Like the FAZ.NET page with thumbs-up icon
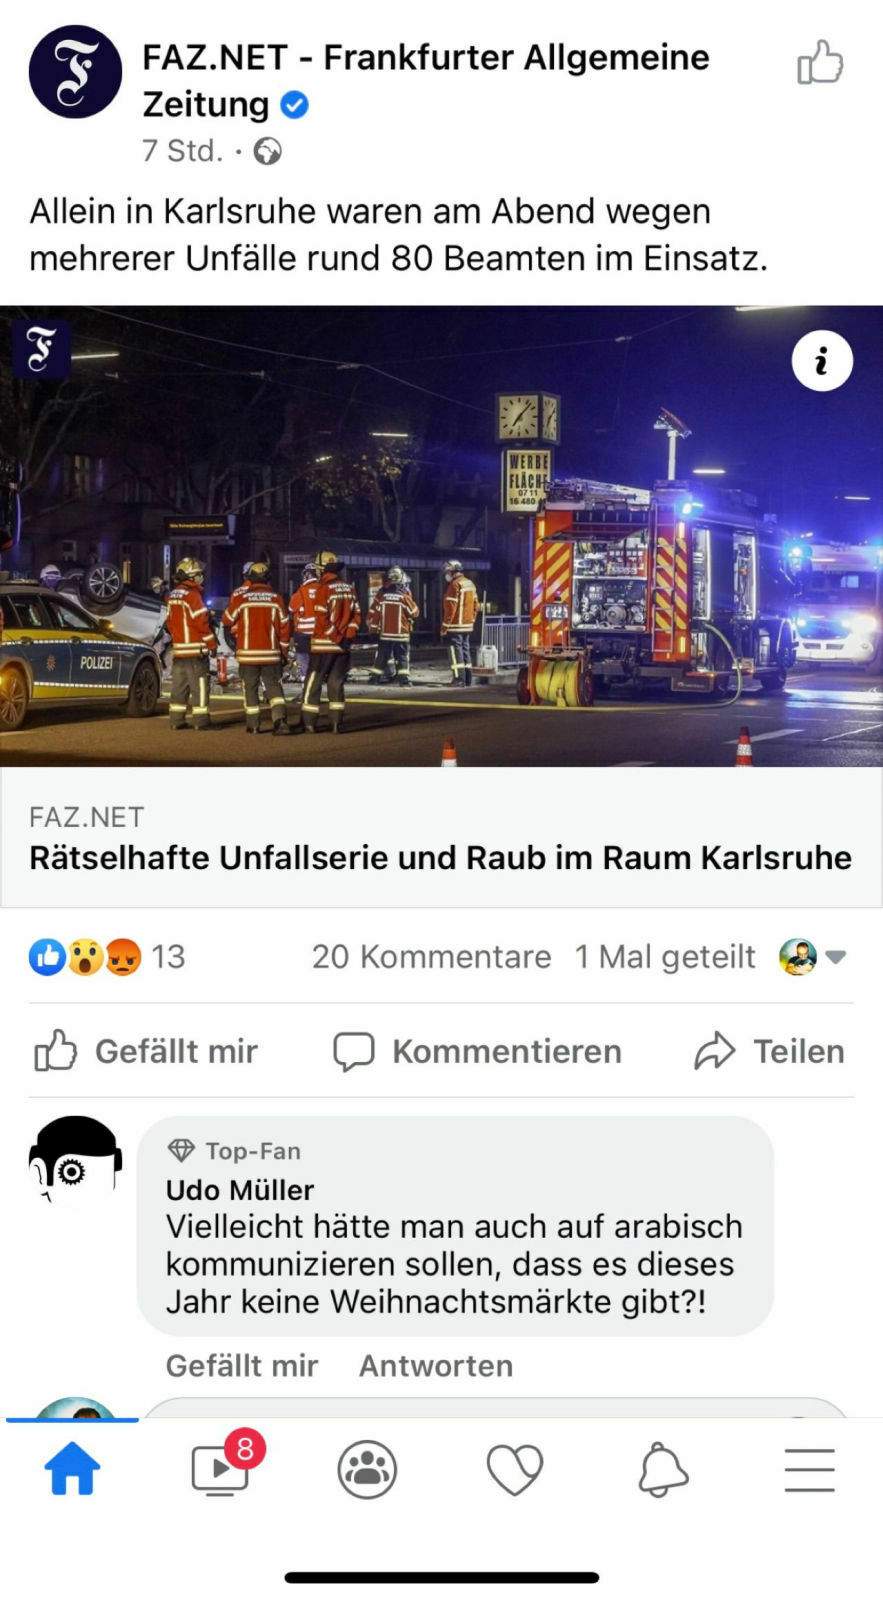 pos(820,62)
